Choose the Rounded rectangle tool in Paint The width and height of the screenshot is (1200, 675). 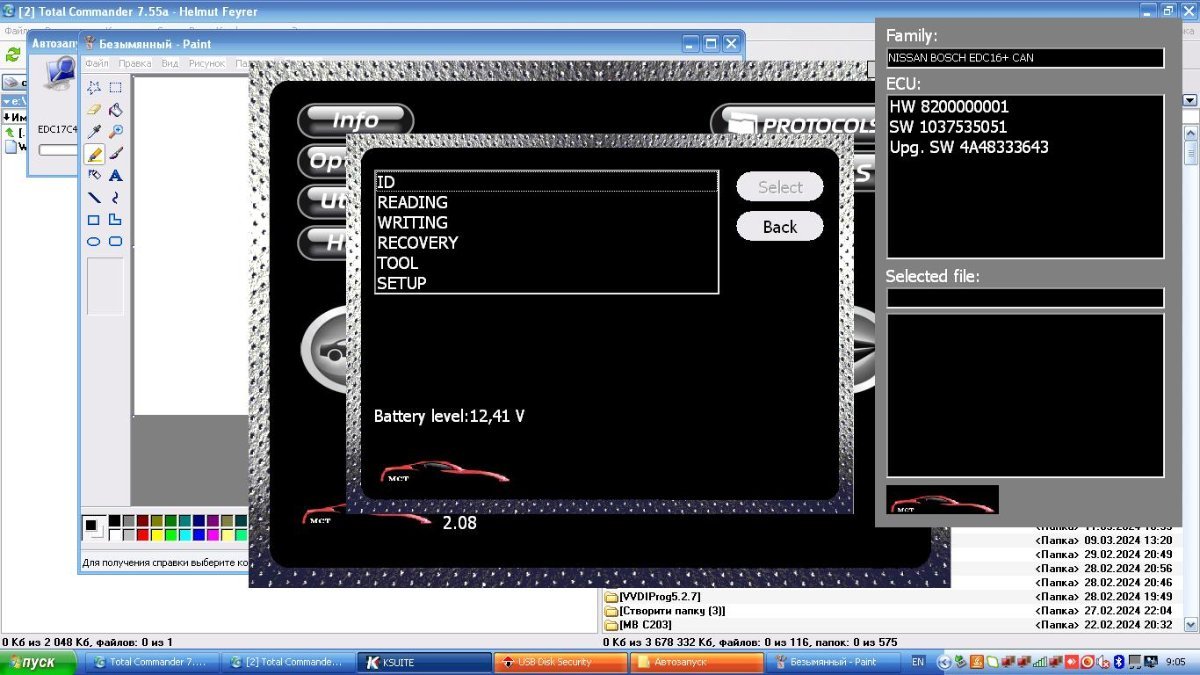coord(116,241)
